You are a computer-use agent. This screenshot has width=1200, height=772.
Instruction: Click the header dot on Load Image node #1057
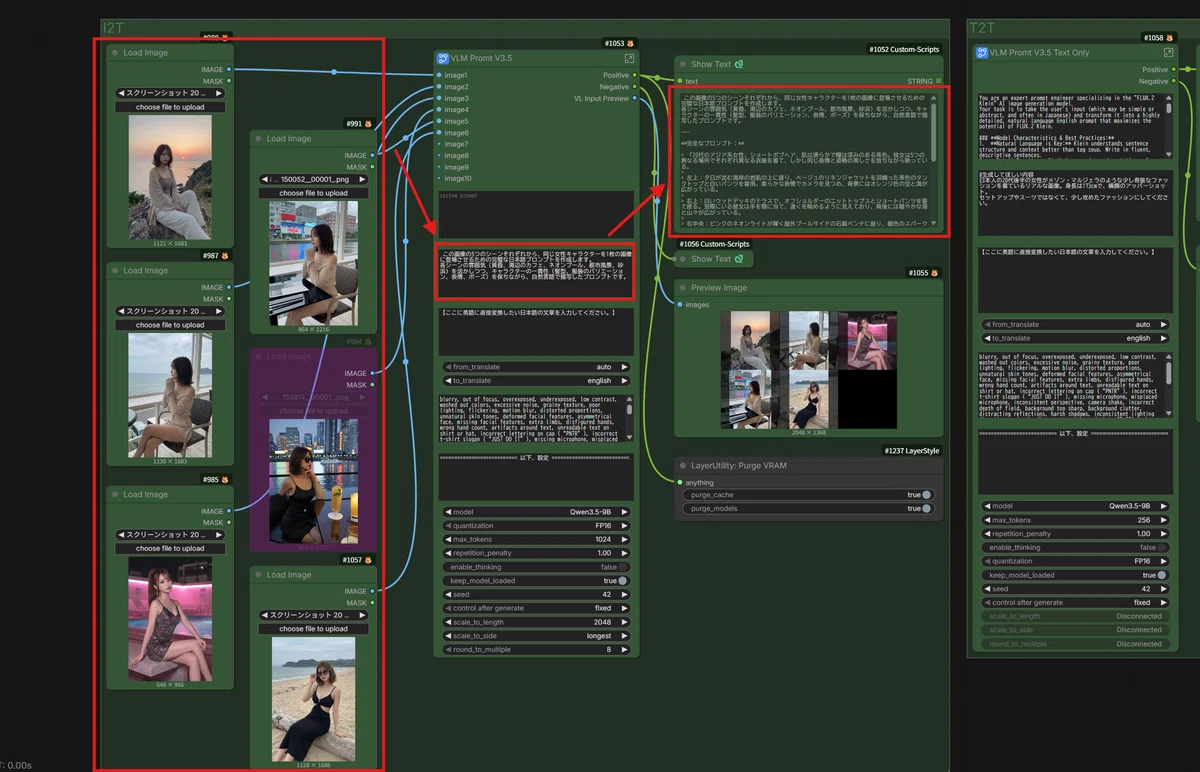(259, 575)
